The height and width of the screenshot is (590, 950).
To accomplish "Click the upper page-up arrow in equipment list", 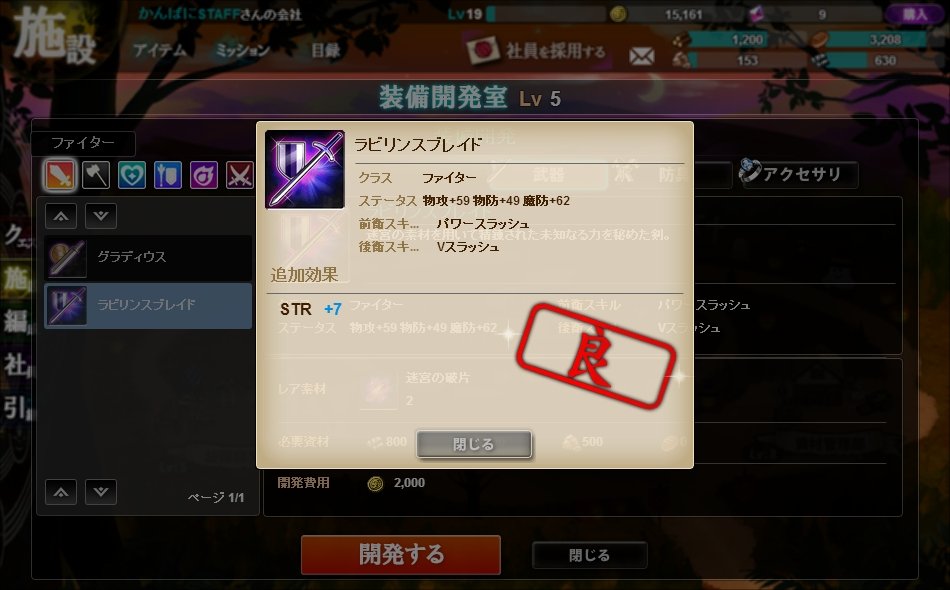I will 61,216.
